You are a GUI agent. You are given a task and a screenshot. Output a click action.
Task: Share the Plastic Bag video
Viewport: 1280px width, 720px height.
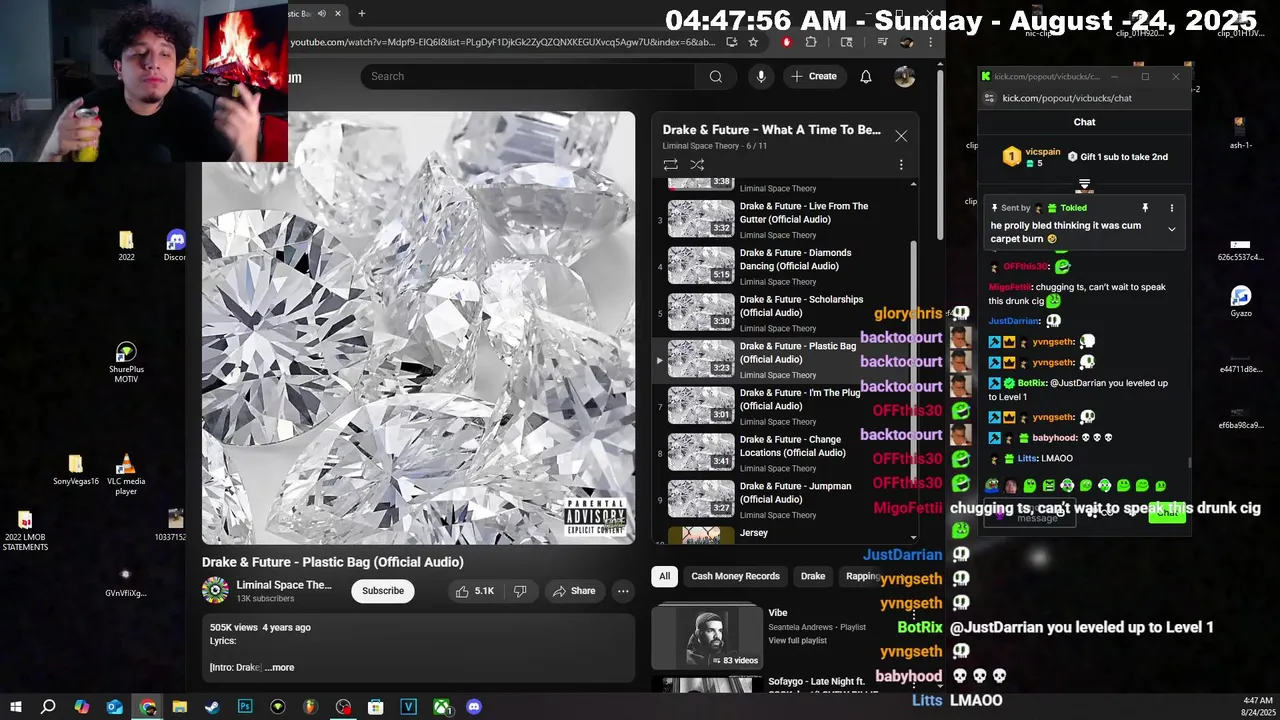tap(574, 591)
